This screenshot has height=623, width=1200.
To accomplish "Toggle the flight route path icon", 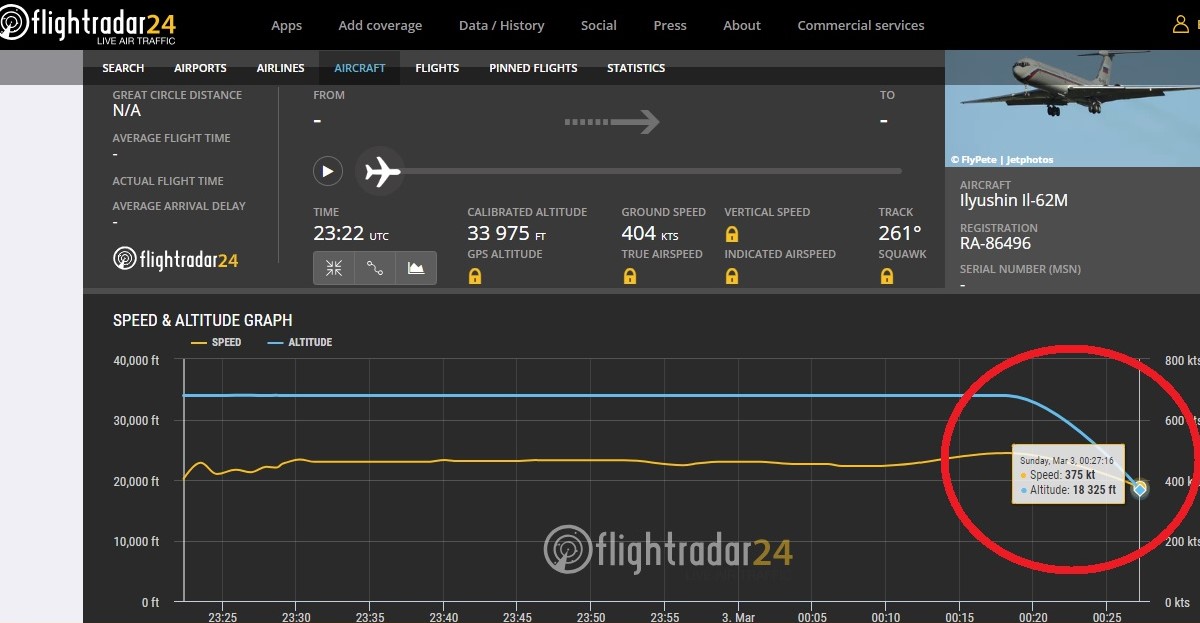I will [x=375, y=268].
